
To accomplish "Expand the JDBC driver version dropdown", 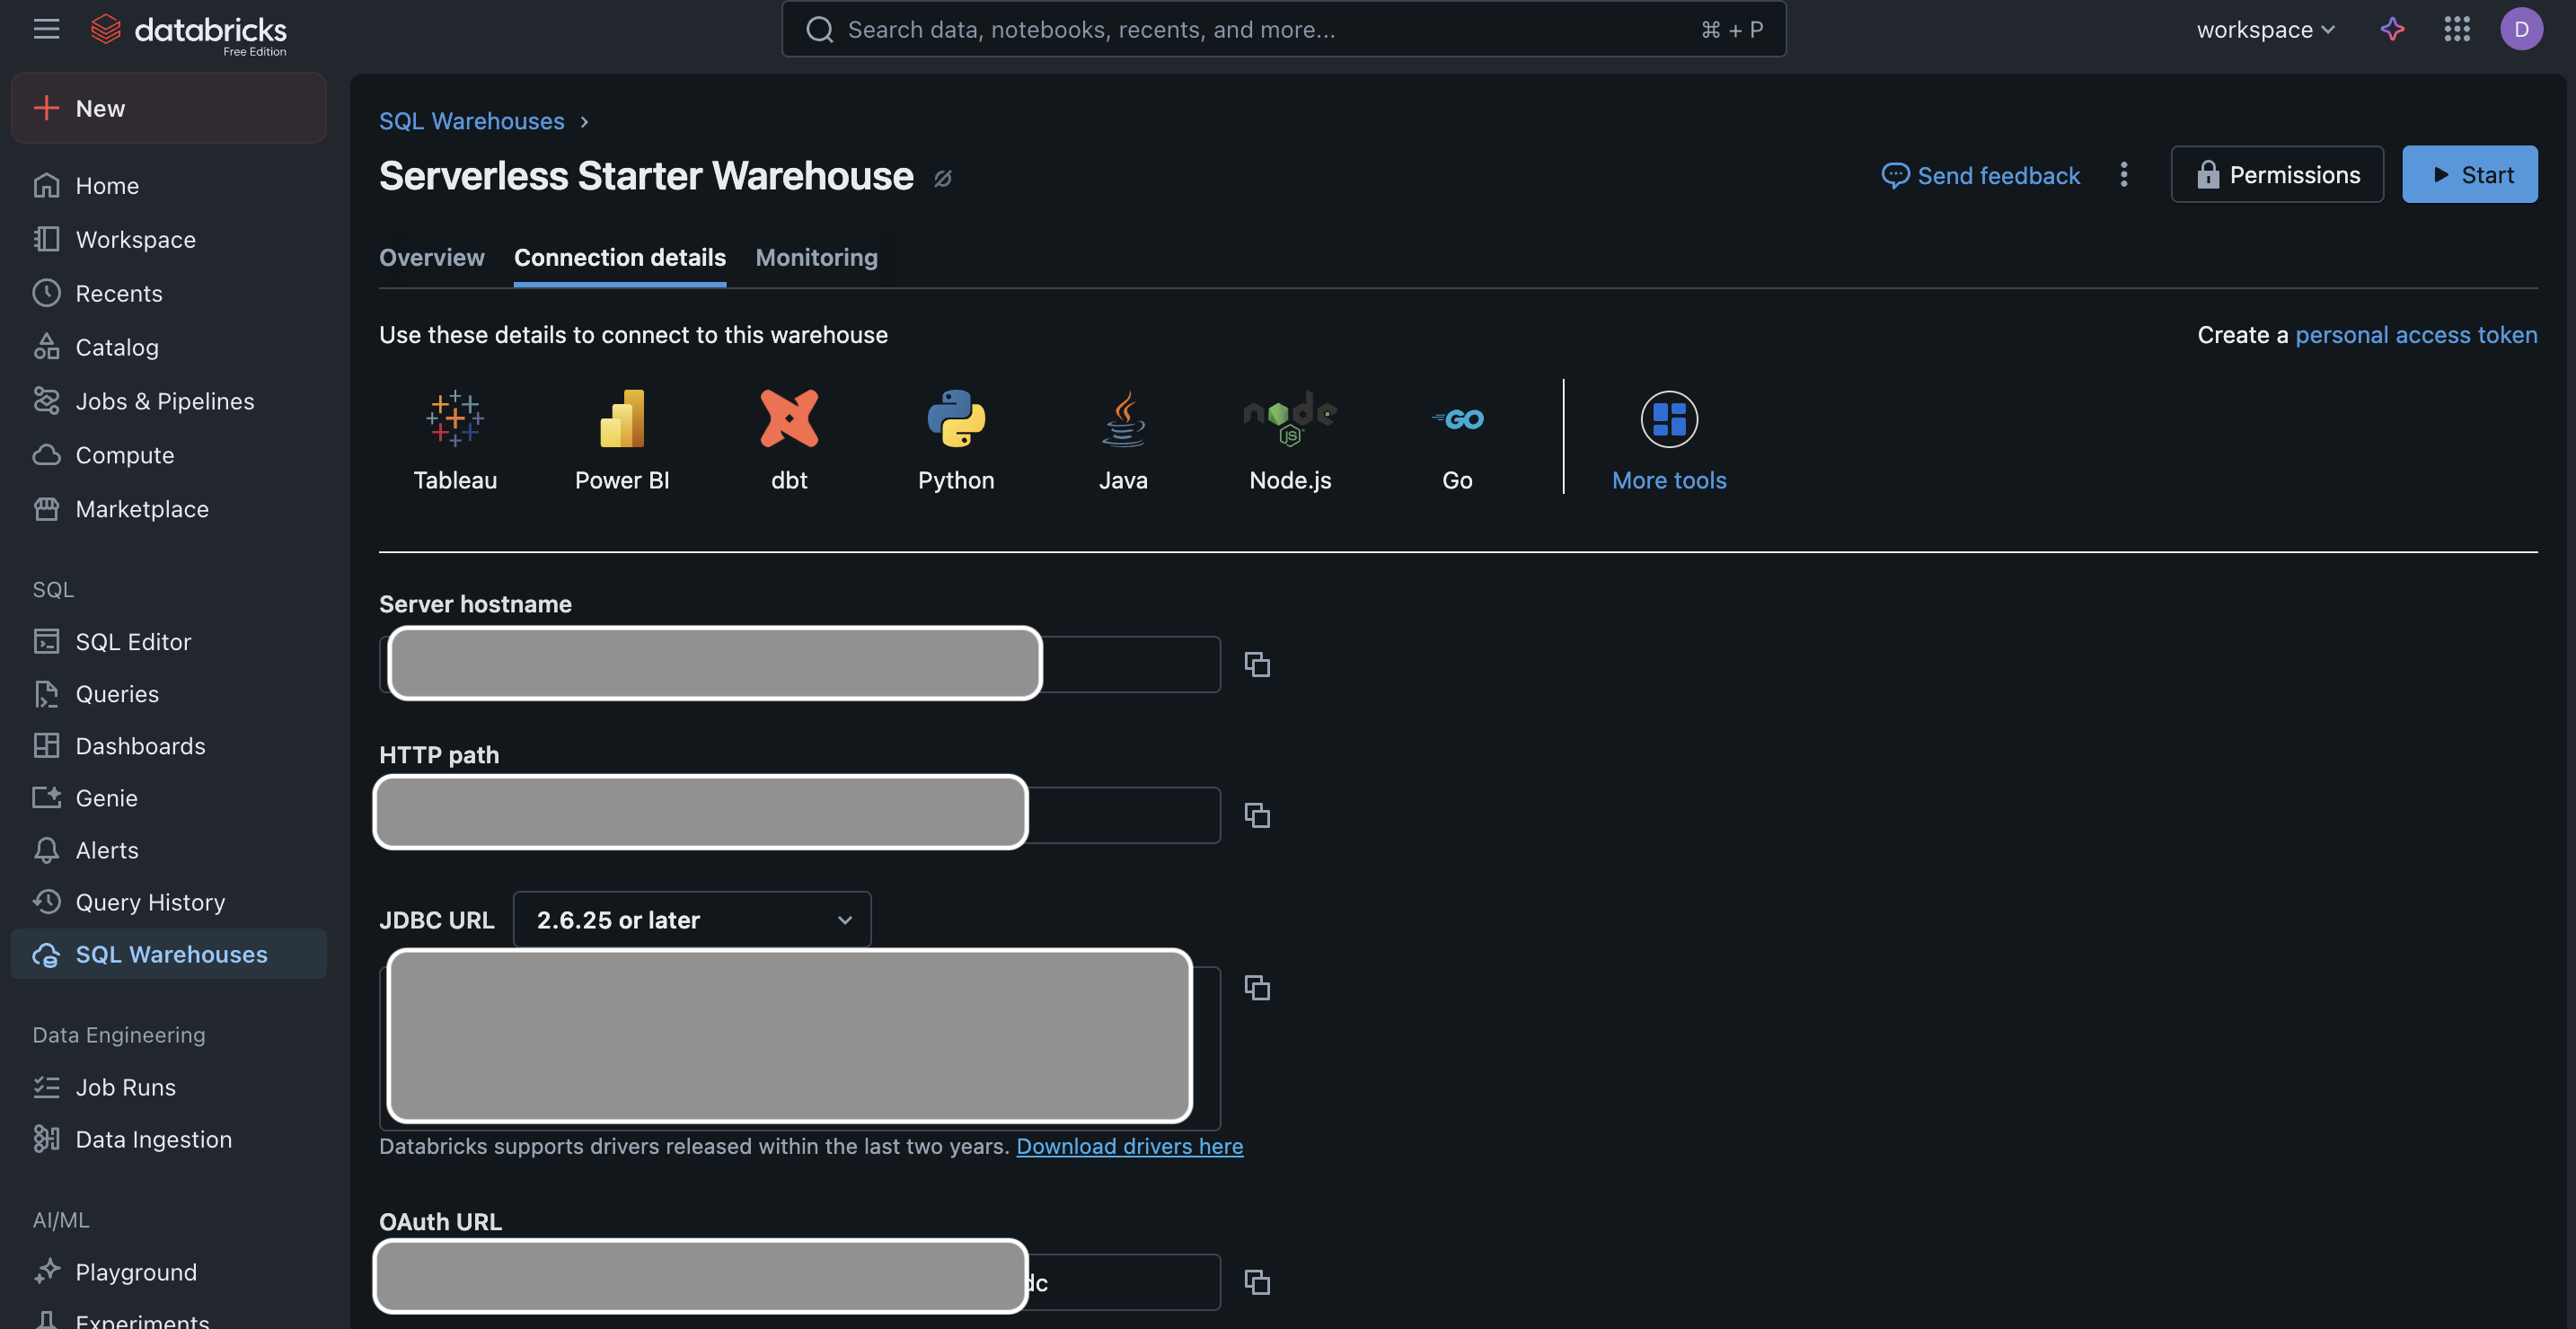I will [x=691, y=919].
